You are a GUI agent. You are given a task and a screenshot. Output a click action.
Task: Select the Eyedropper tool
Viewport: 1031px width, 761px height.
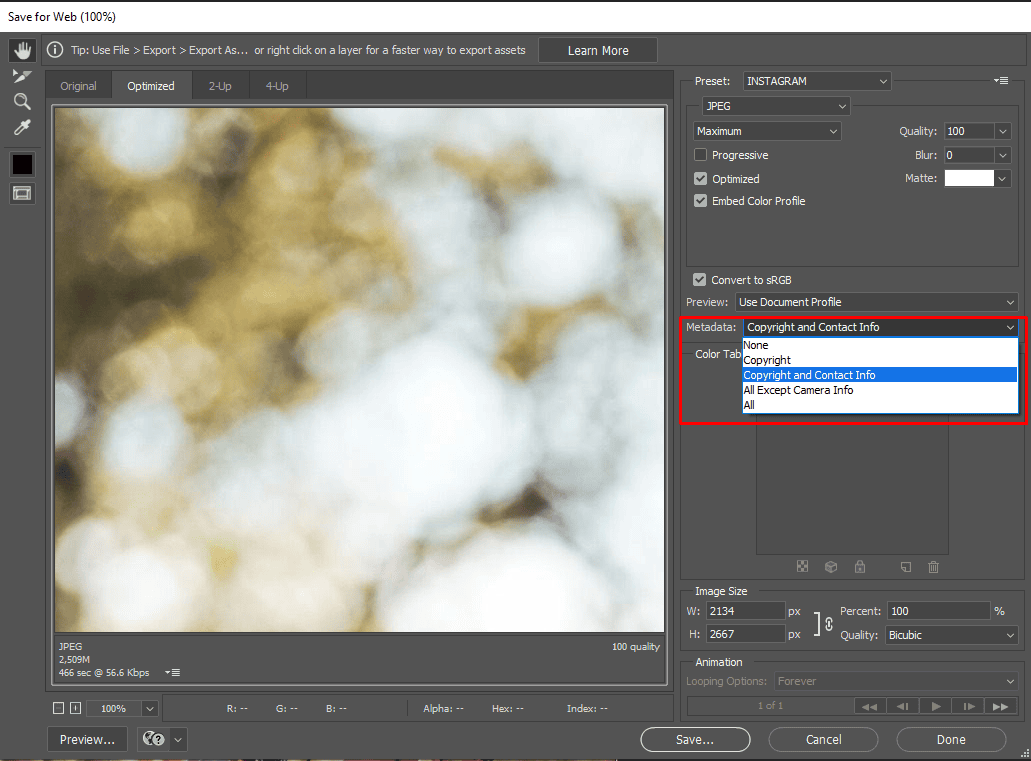(x=22, y=127)
